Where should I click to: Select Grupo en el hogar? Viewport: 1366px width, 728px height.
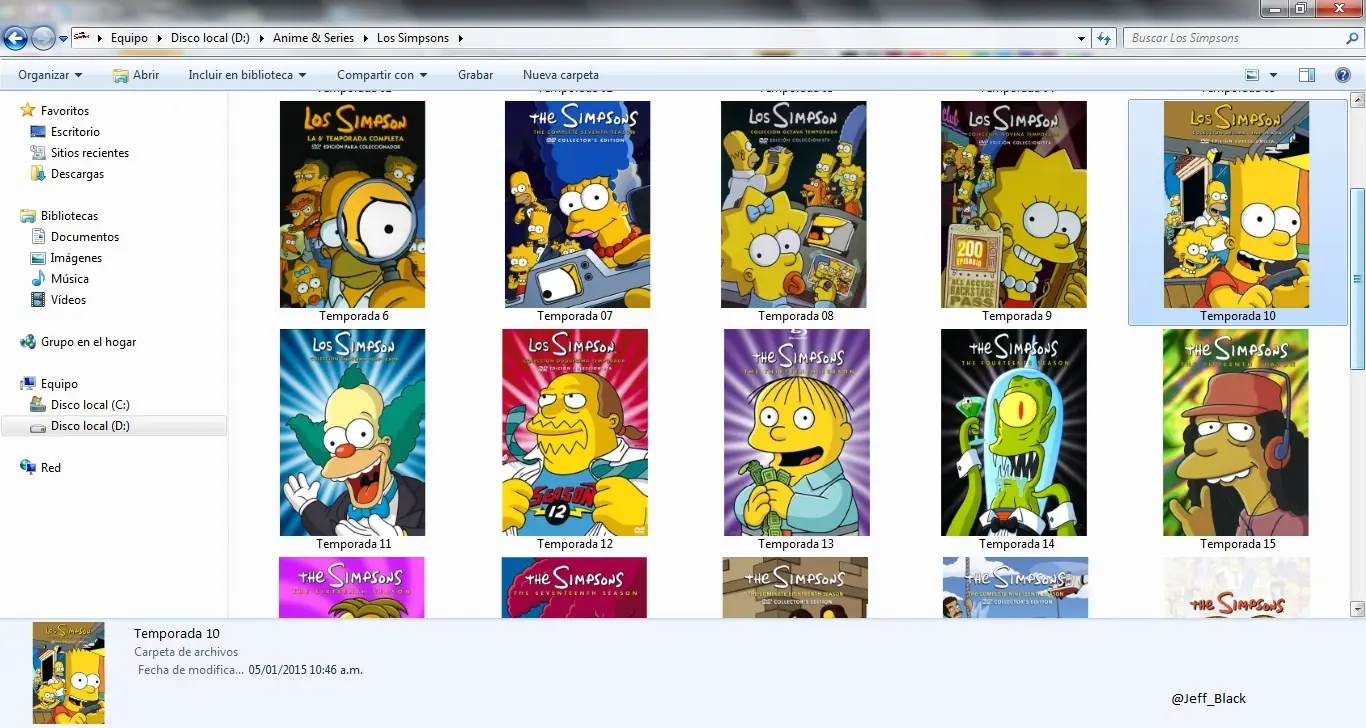pyautogui.click(x=88, y=342)
